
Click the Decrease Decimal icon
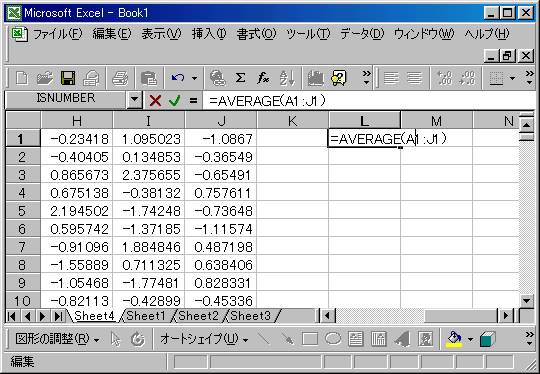point(467,79)
